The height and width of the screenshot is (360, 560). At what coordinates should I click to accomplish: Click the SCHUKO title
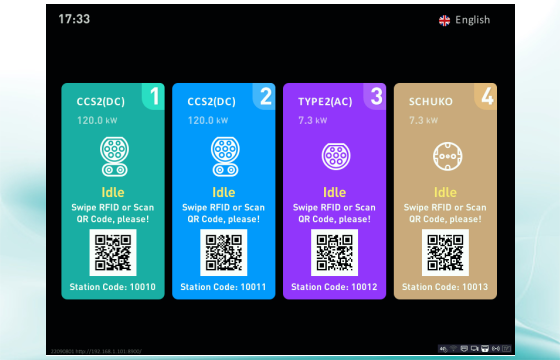click(431, 102)
